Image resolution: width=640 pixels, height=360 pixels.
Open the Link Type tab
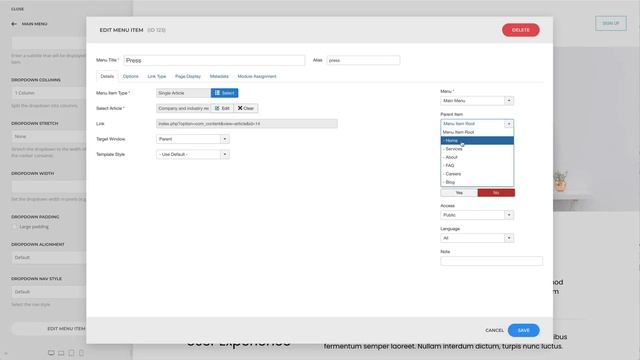(x=157, y=76)
